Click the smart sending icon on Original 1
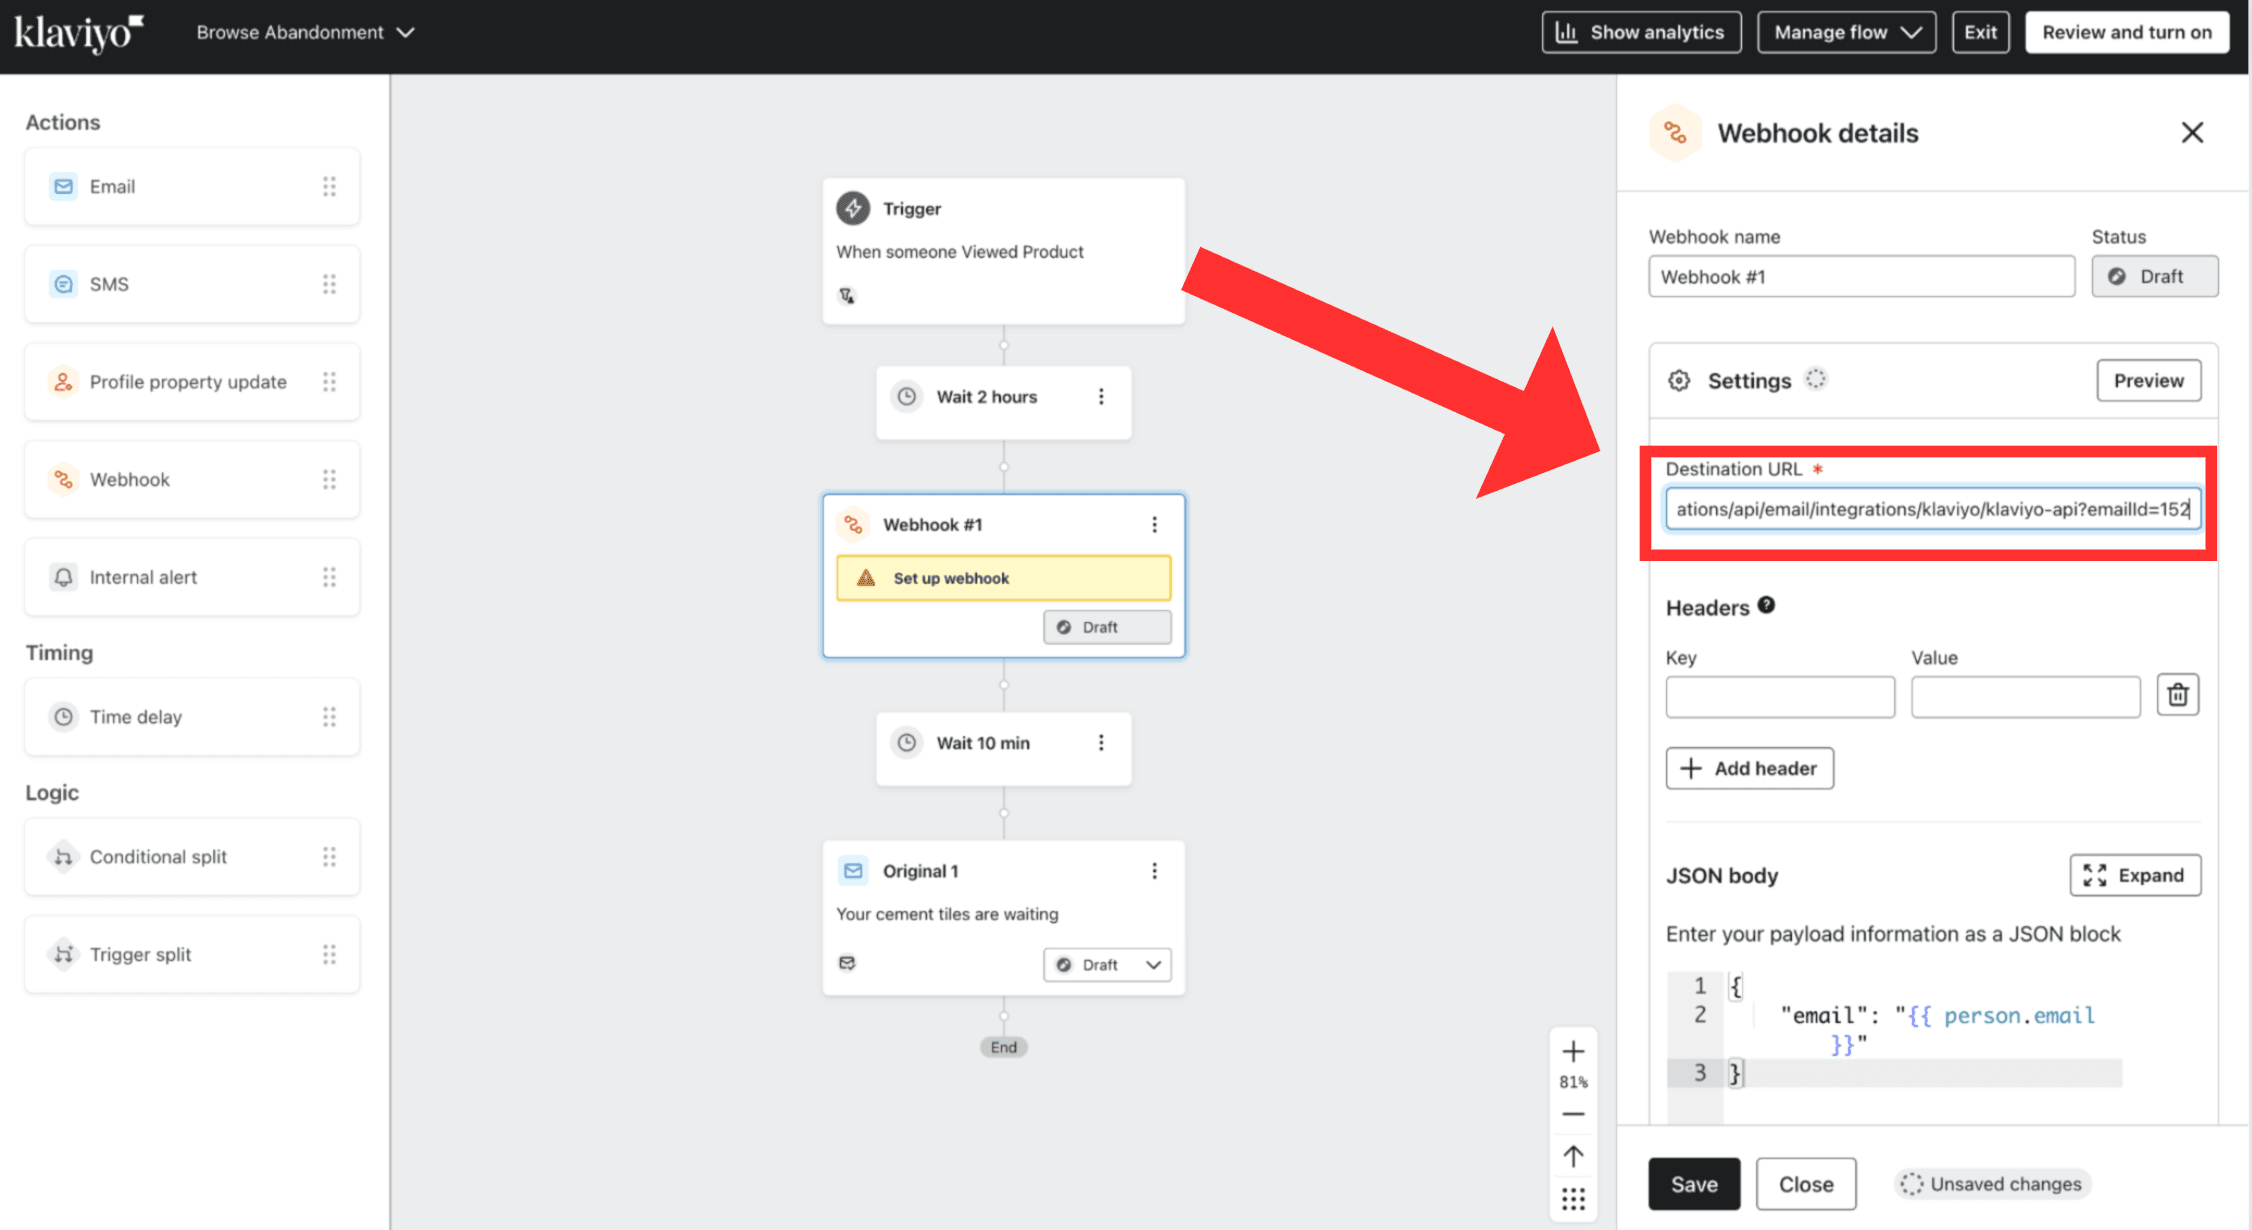The image size is (2252, 1230). pyautogui.click(x=847, y=963)
